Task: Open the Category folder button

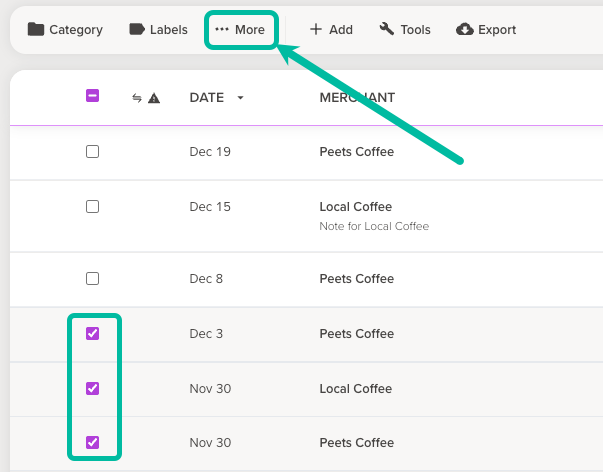Action: click(65, 30)
